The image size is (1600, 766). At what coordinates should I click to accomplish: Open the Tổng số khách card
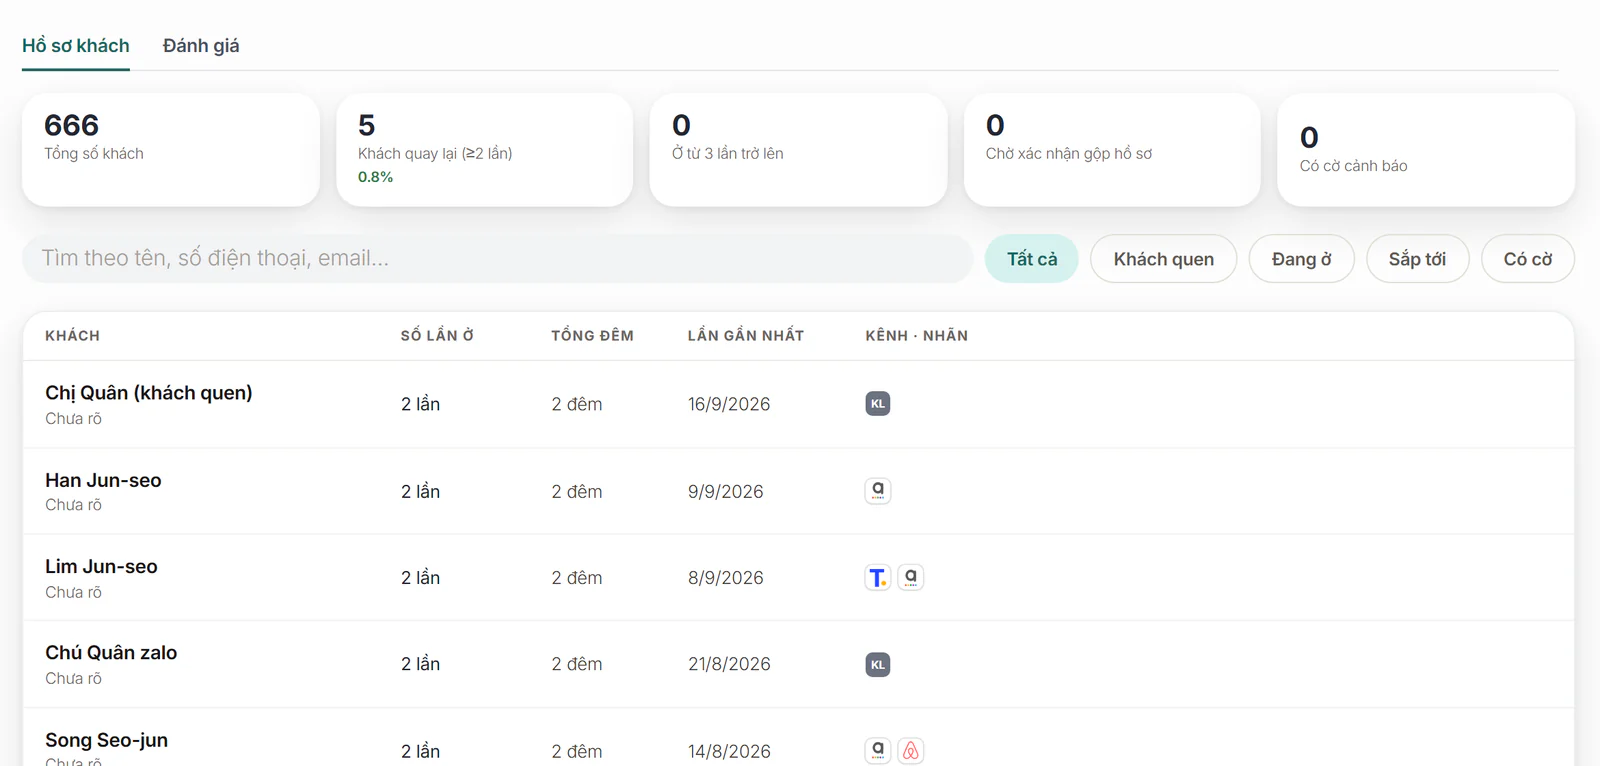coord(171,150)
